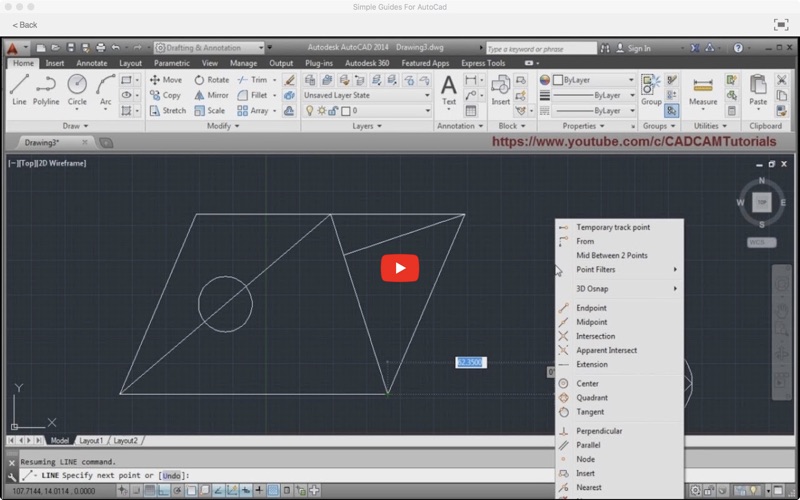
Task: Expand the Annotation panel
Action: [x=460, y=126]
